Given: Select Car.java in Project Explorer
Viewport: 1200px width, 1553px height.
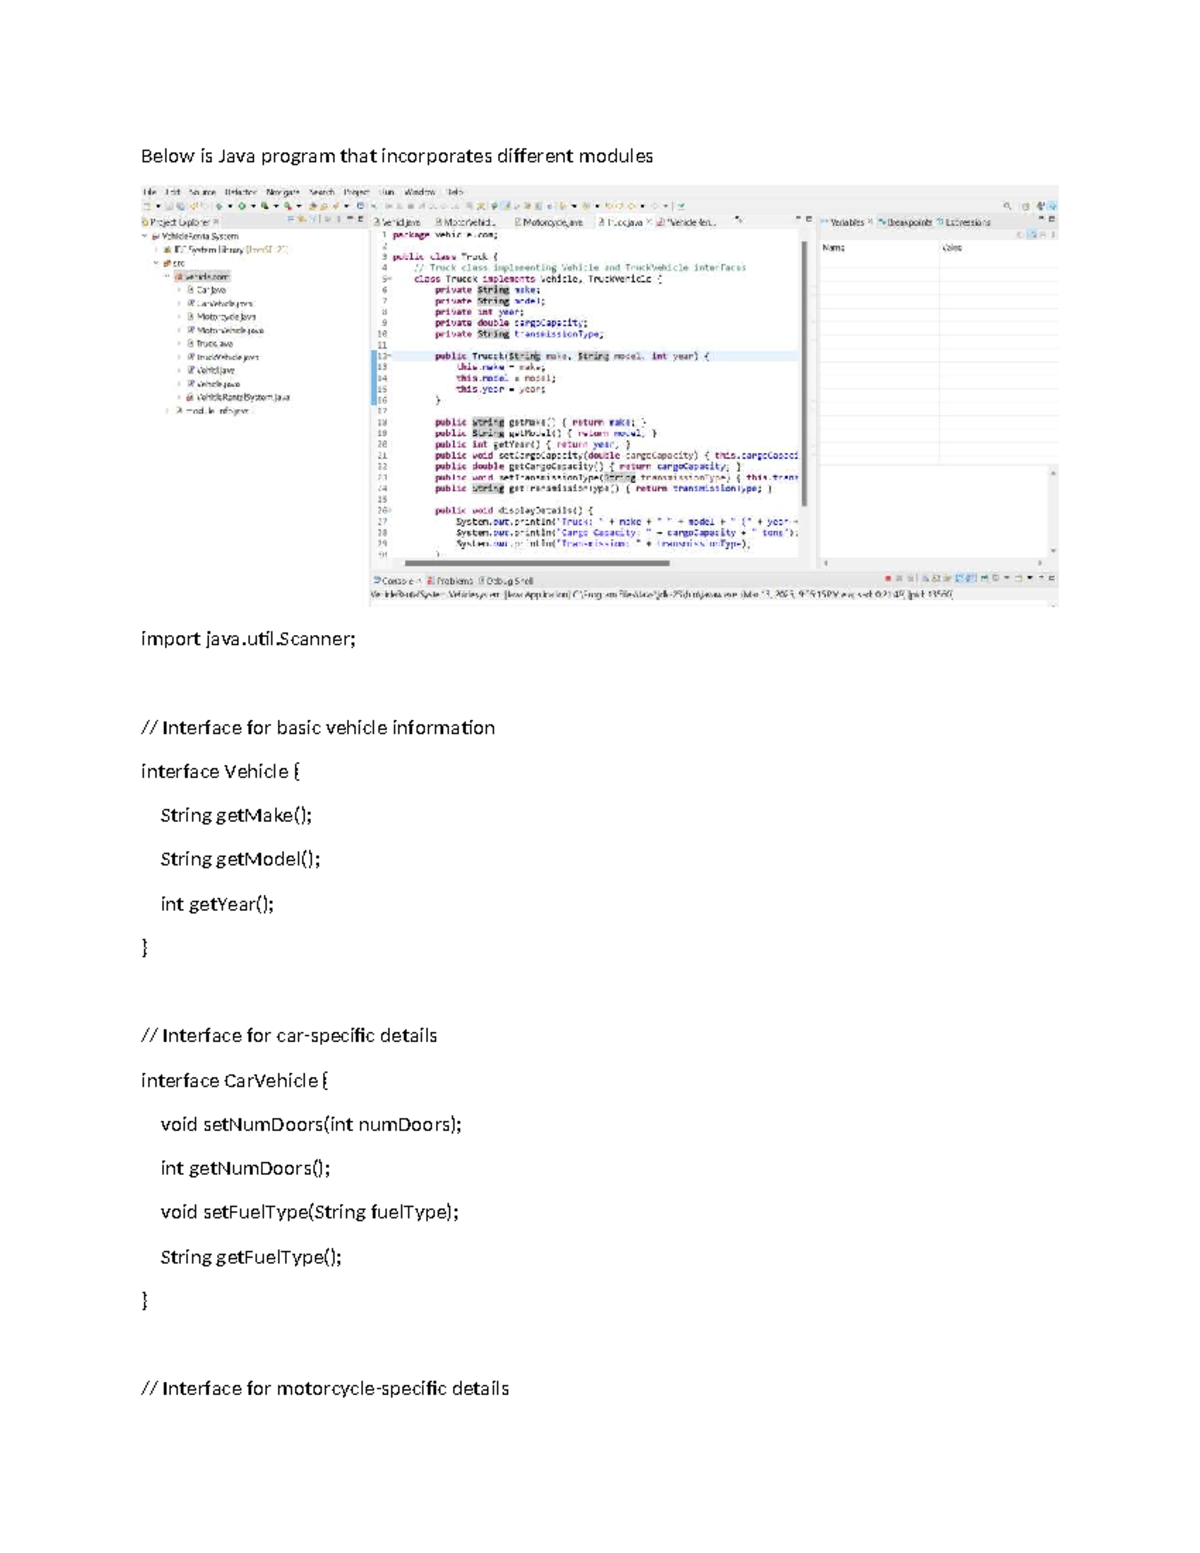Looking at the screenshot, I should 207,290.
